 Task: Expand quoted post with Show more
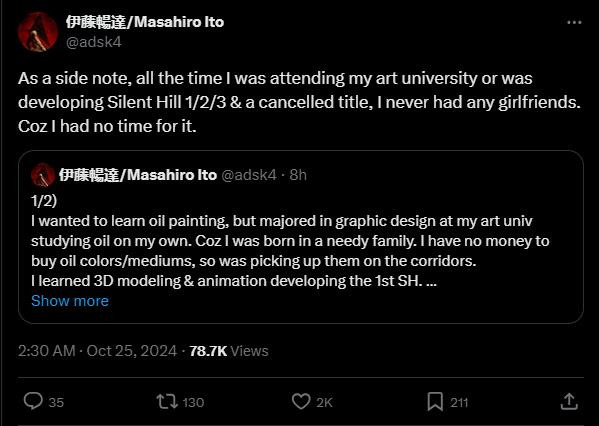coord(70,301)
